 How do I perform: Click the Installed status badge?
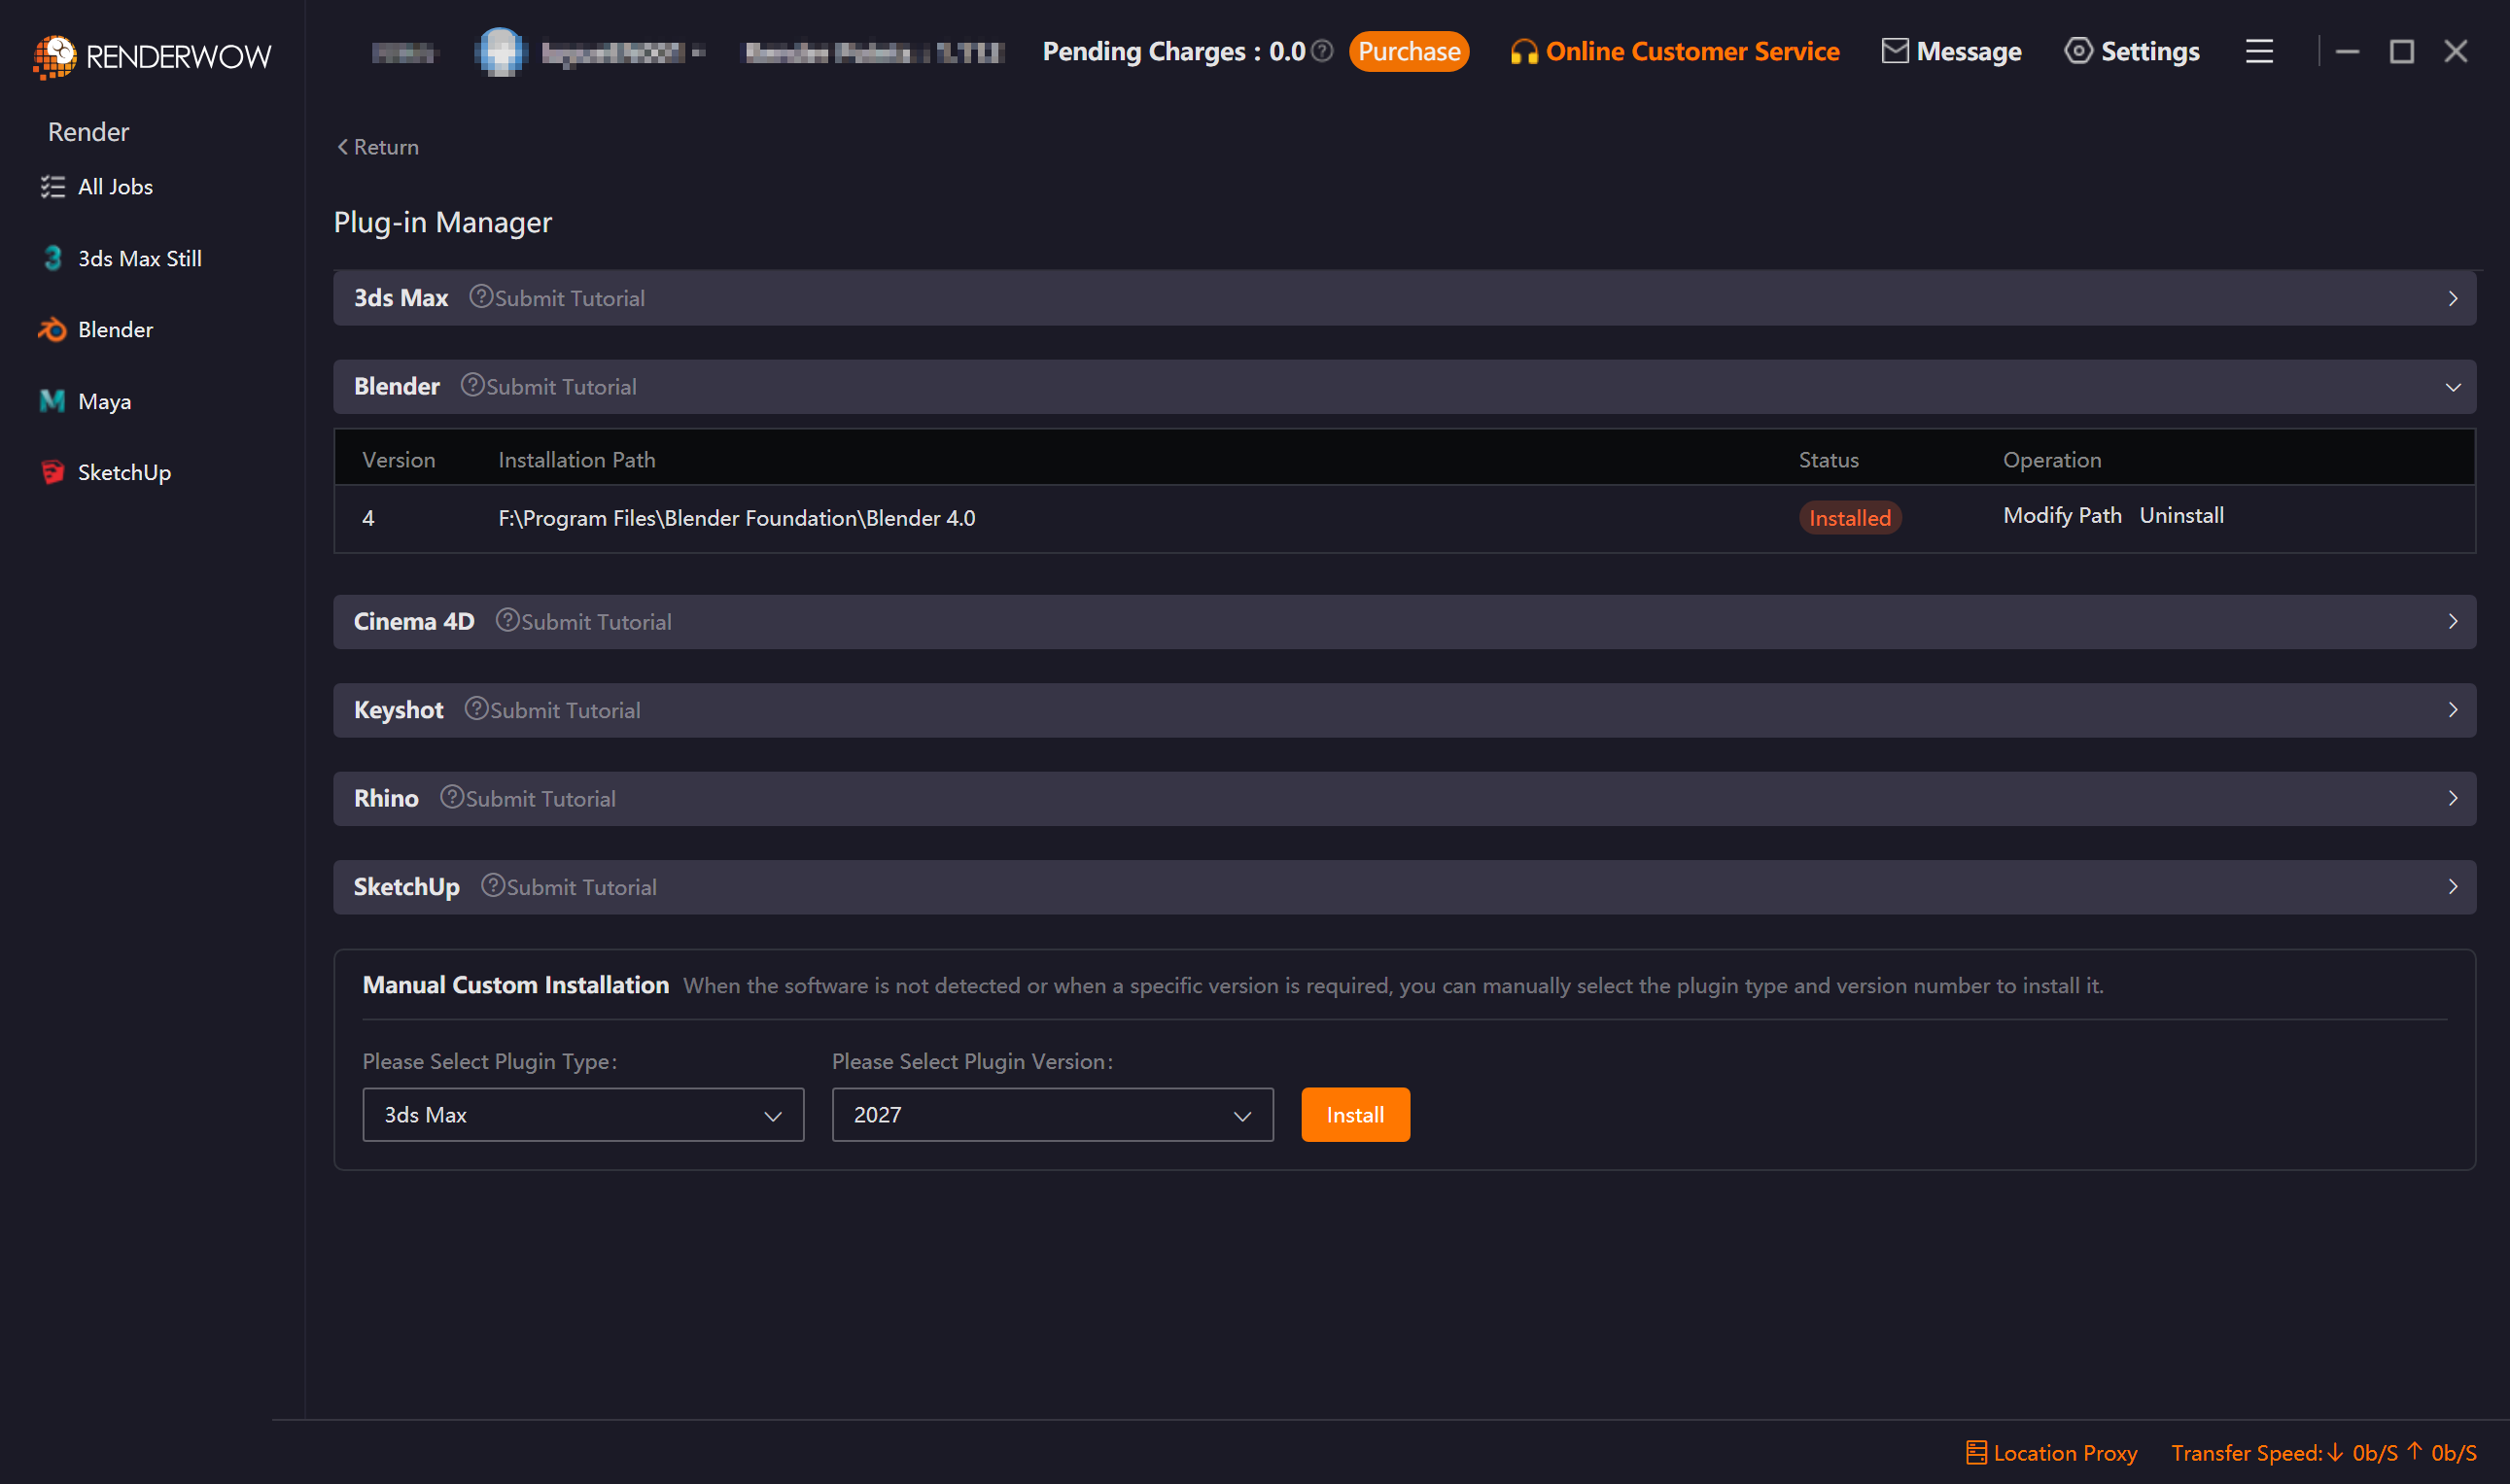(x=1850, y=517)
